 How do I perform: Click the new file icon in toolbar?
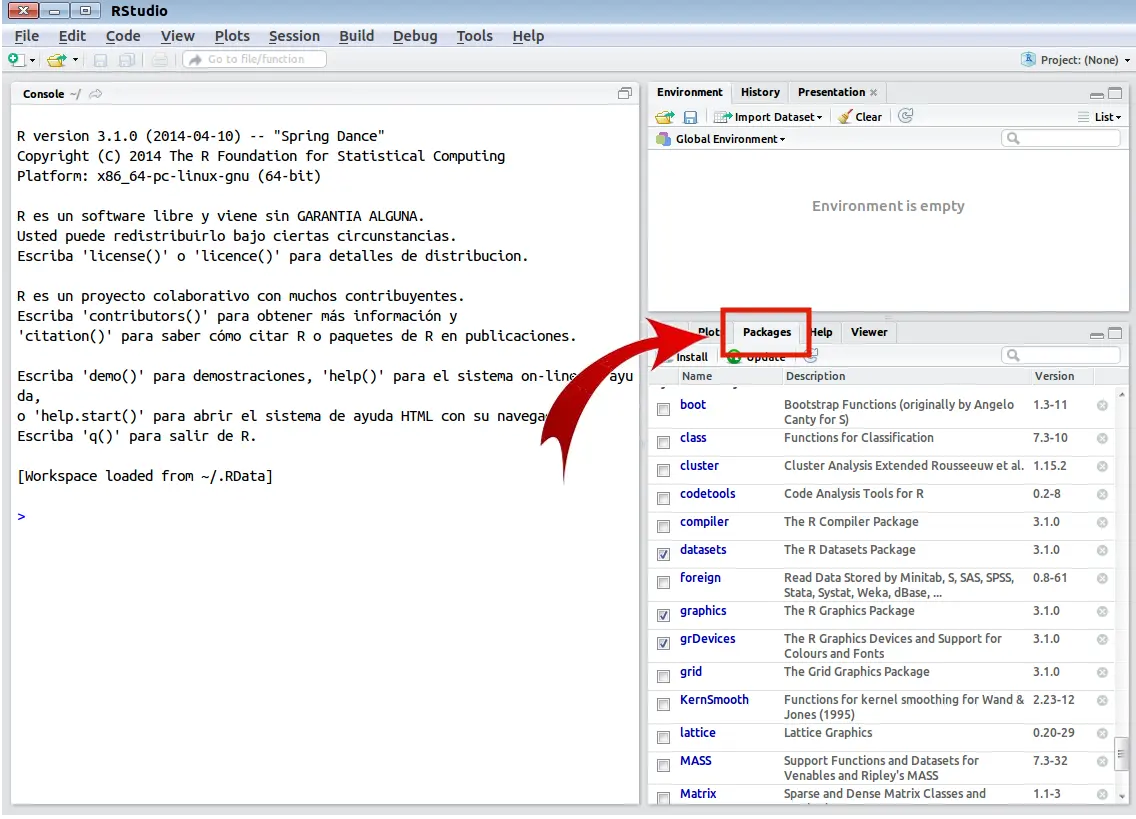tap(16, 60)
